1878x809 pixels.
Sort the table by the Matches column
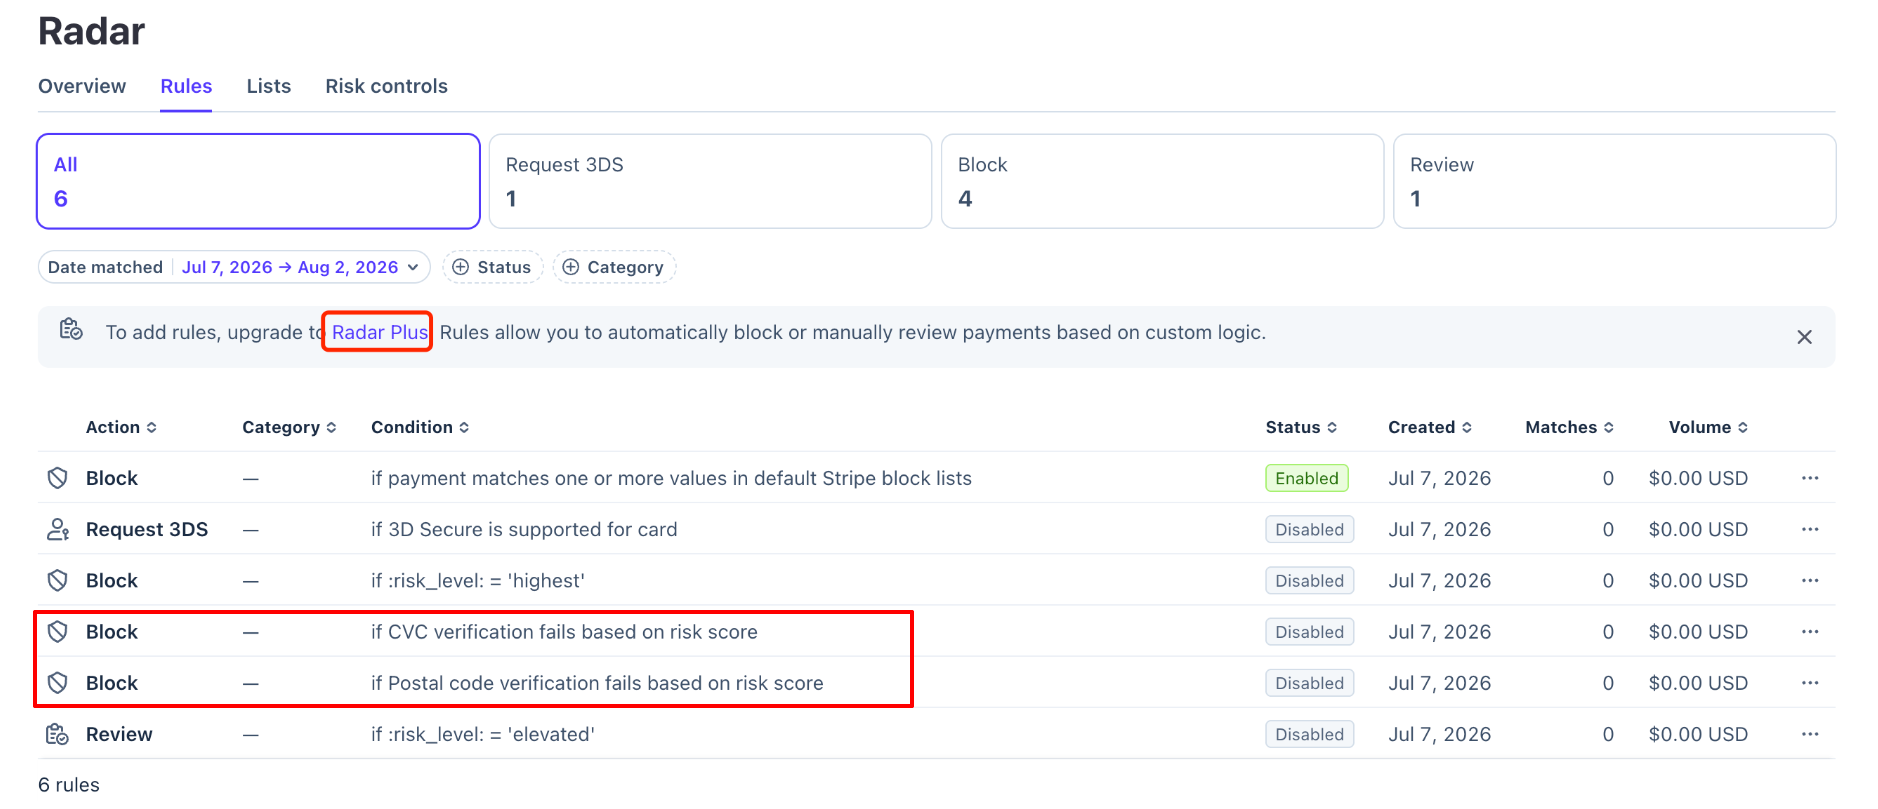pos(1569,427)
